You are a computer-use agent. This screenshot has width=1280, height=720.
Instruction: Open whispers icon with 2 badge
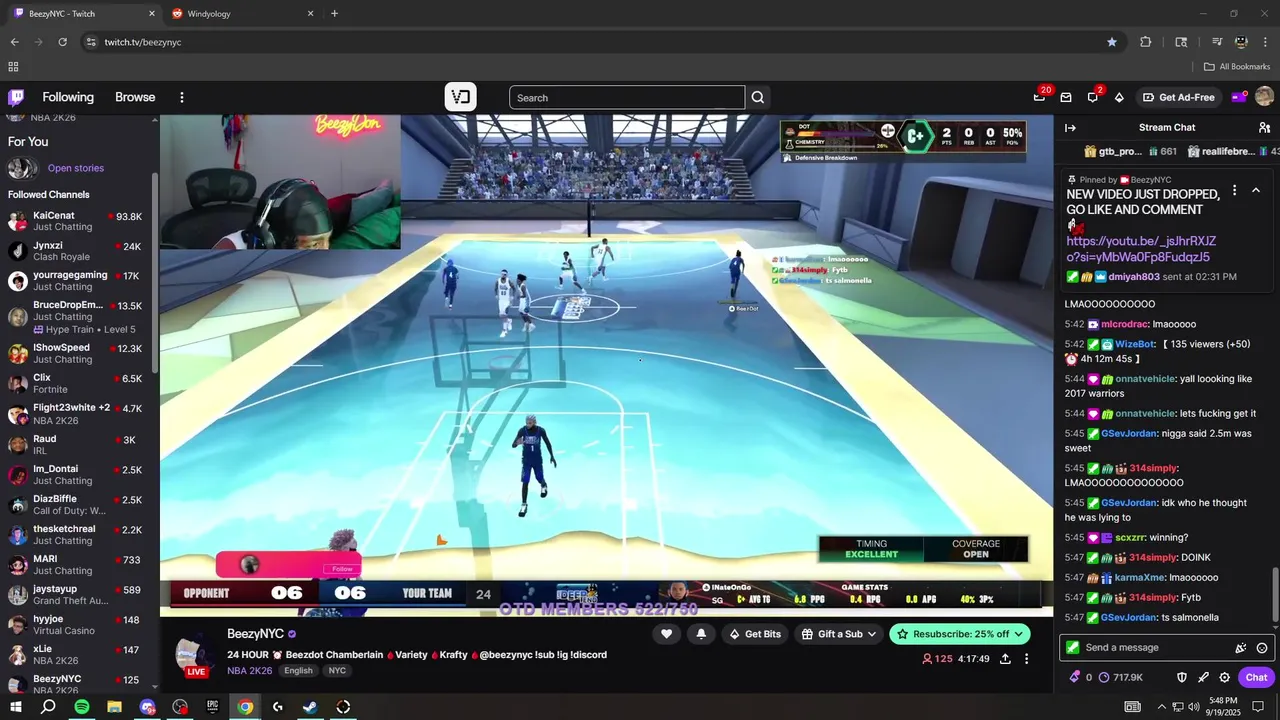[1092, 97]
